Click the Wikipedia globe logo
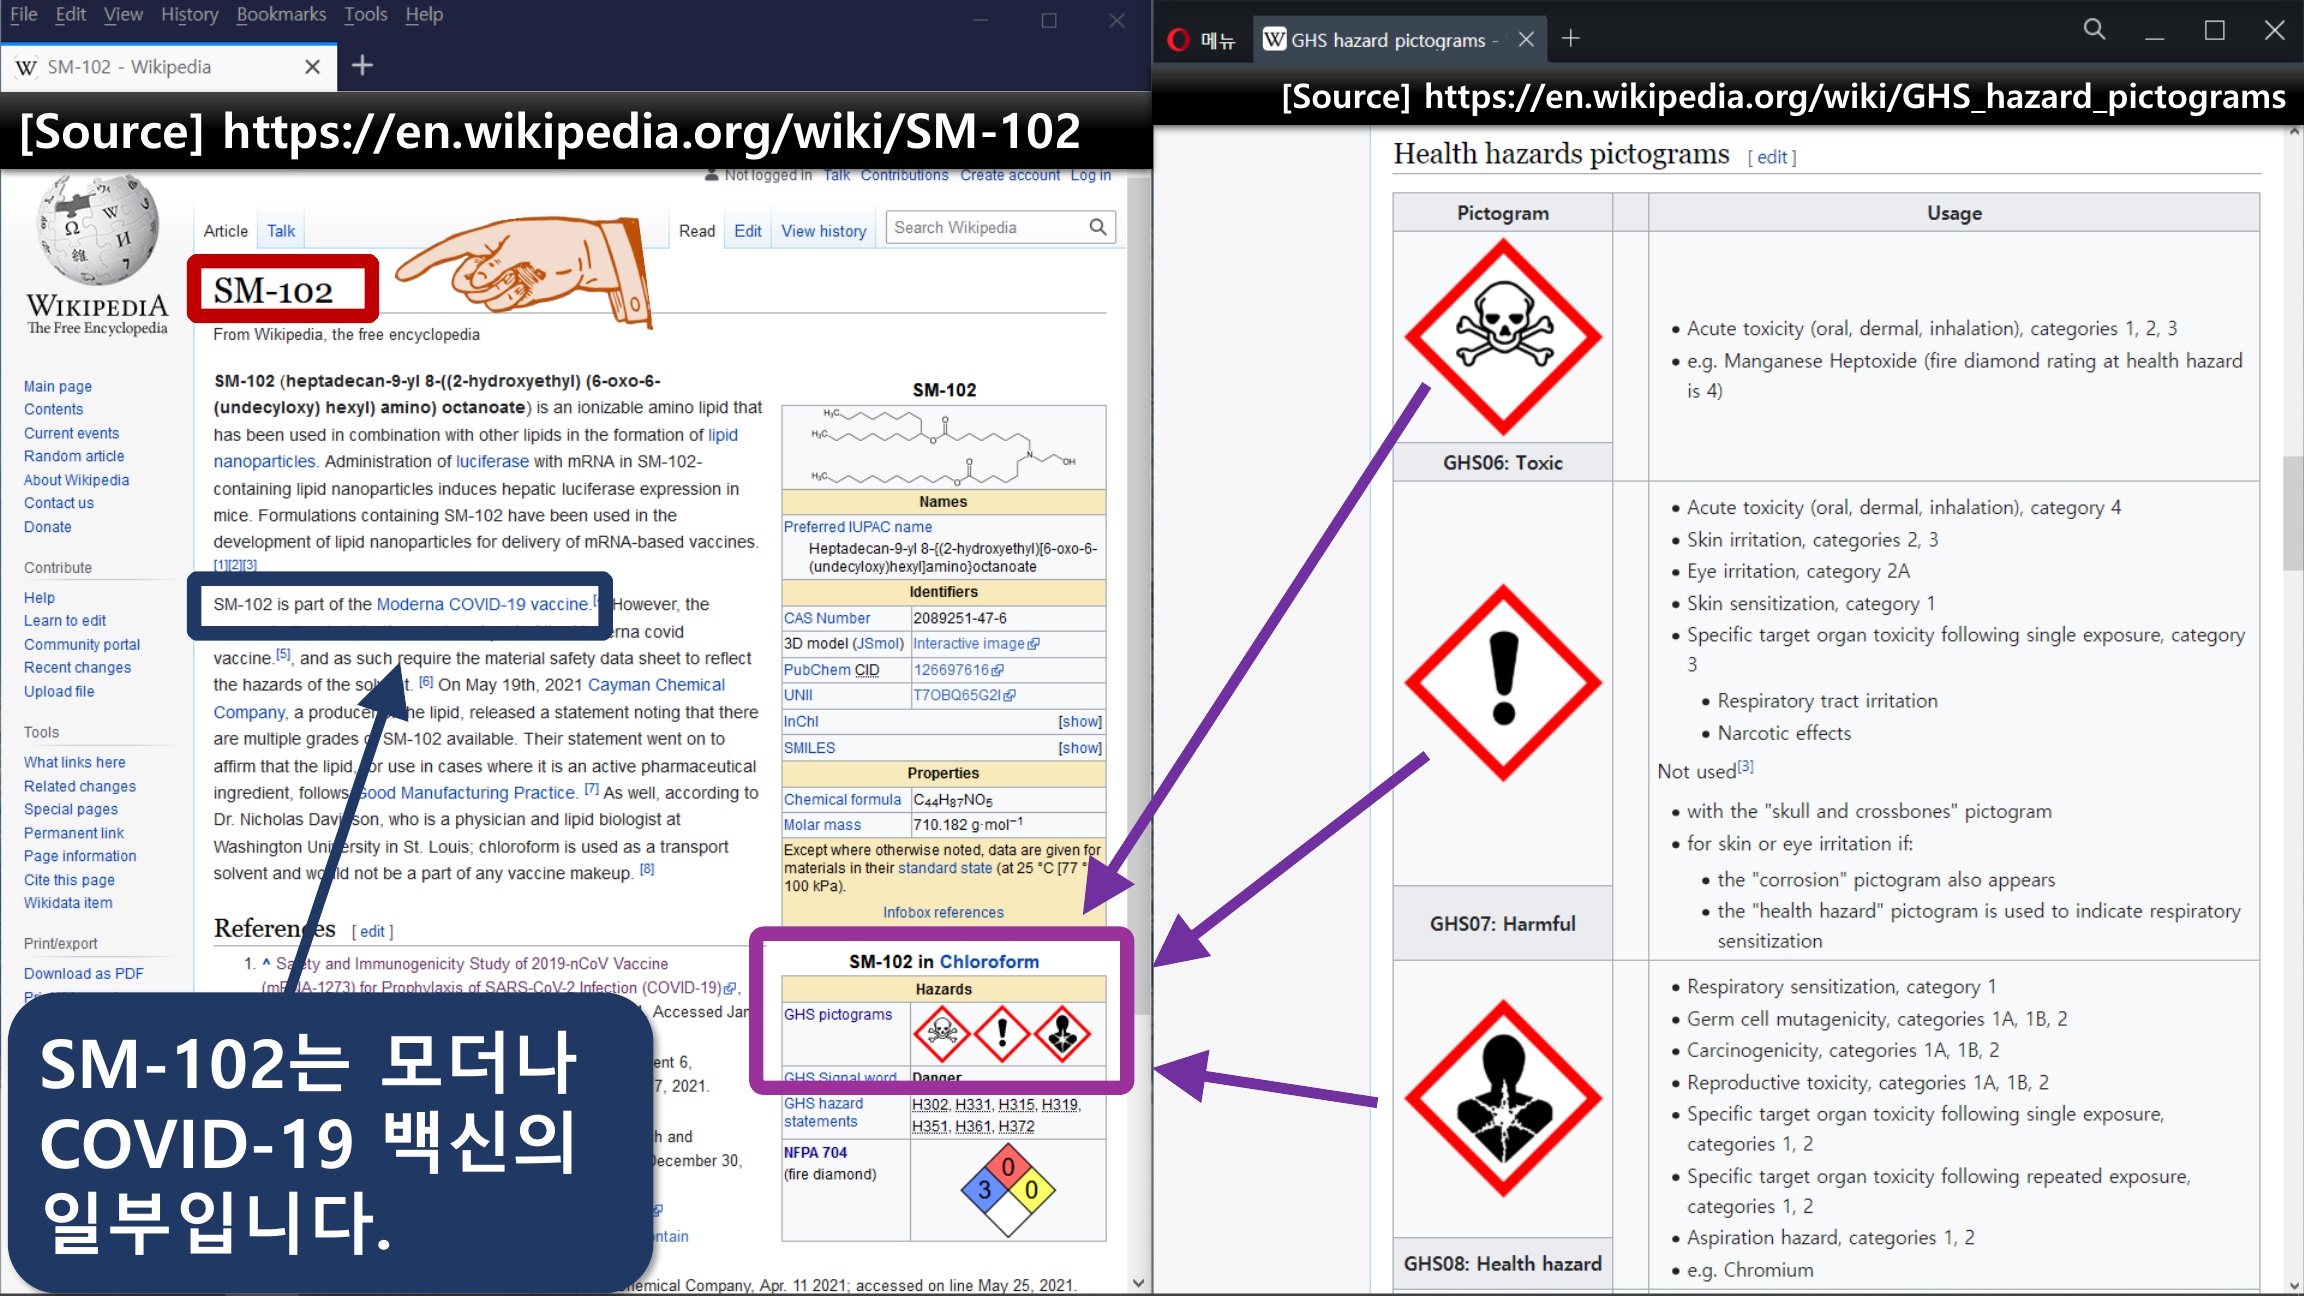The height and width of the screenshot is (1296, 2304). click(x=97, y=232)
